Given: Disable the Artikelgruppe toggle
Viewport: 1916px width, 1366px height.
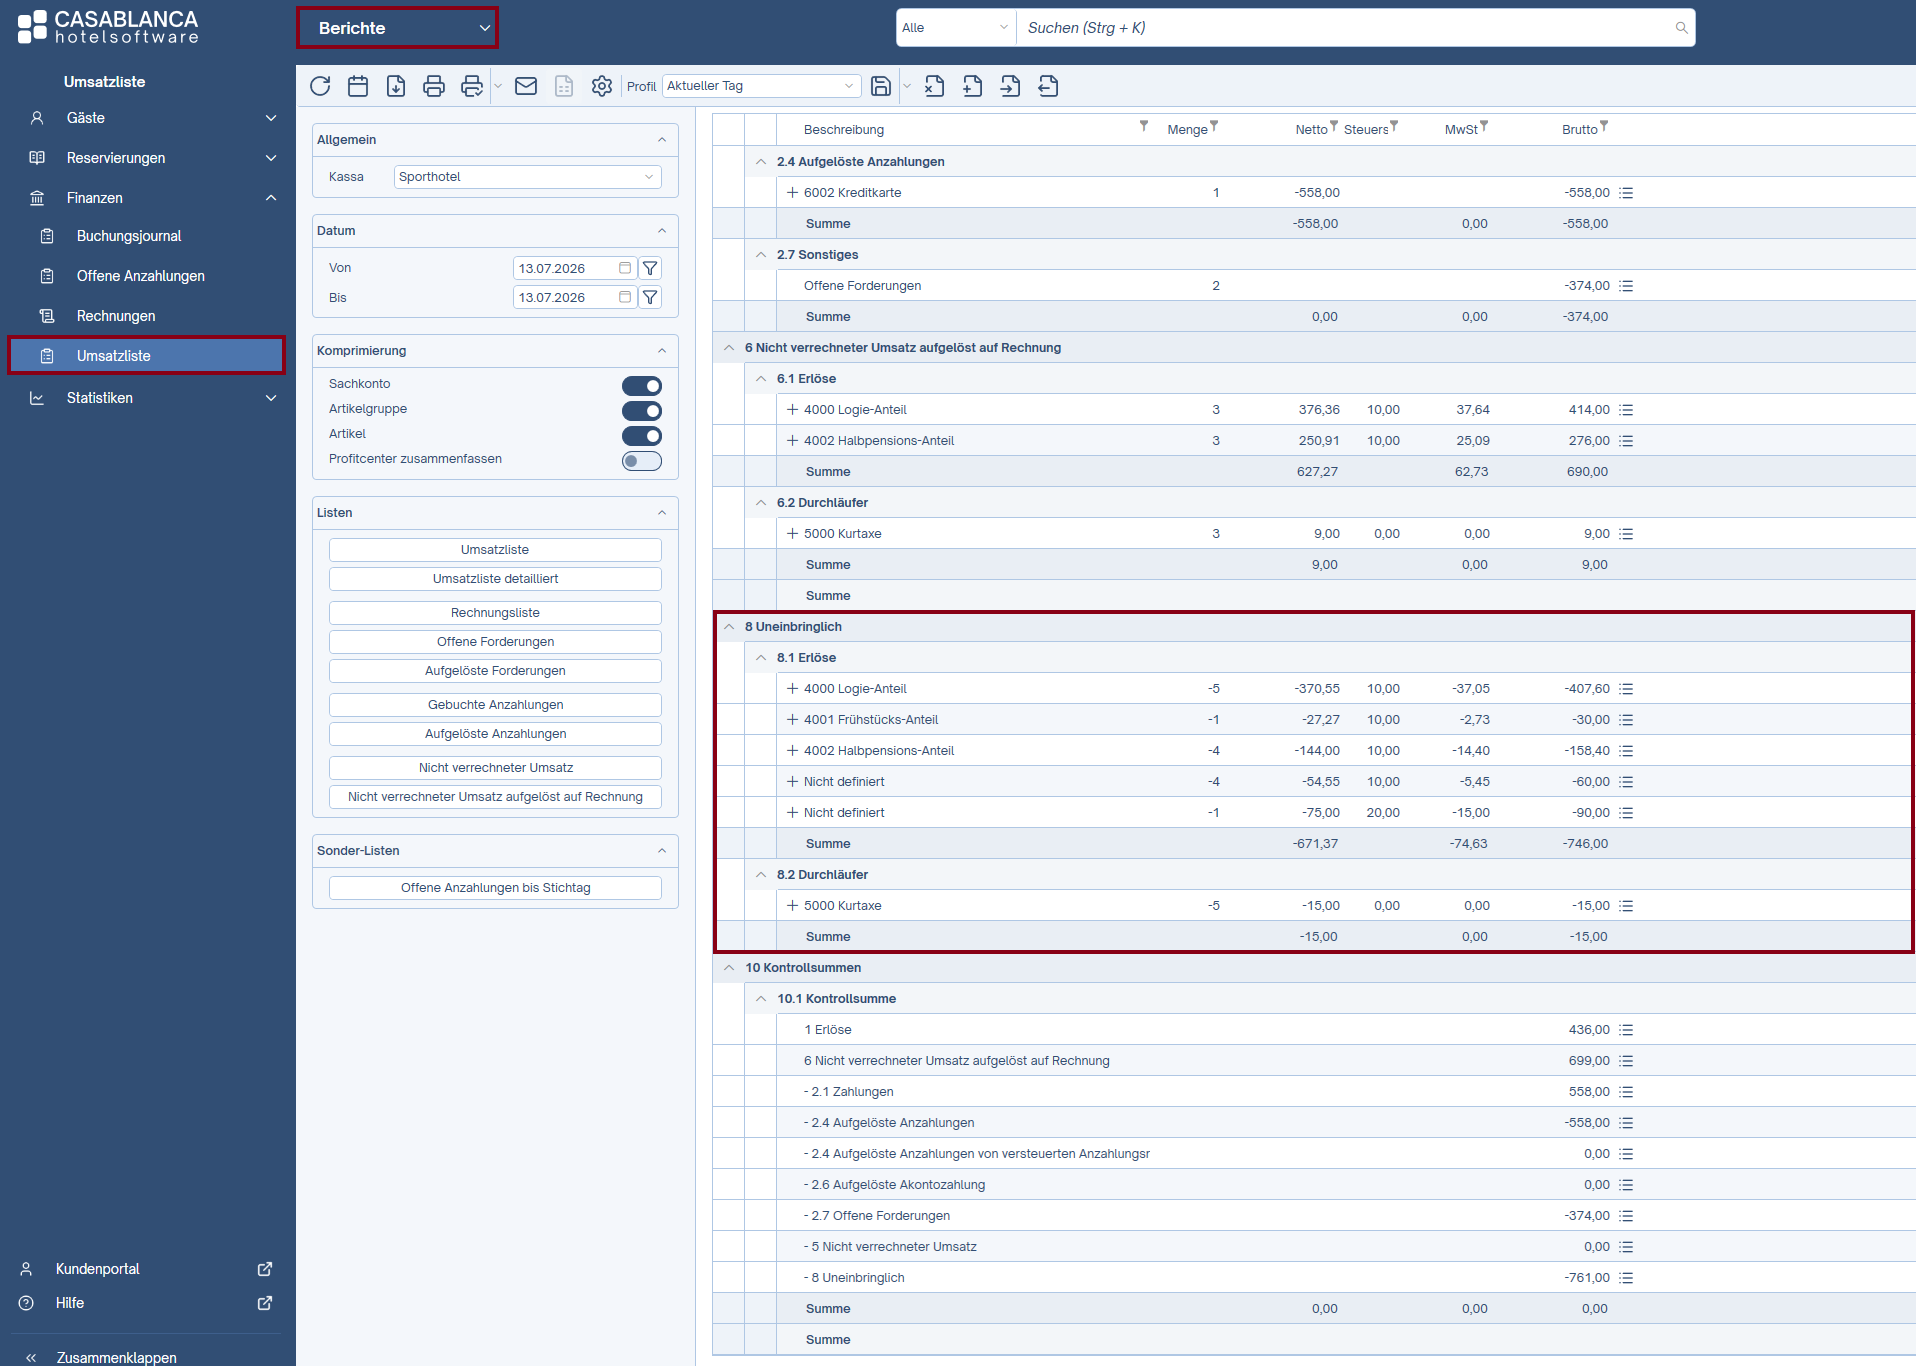Looking at the screenshot, I should click(642, 411).
